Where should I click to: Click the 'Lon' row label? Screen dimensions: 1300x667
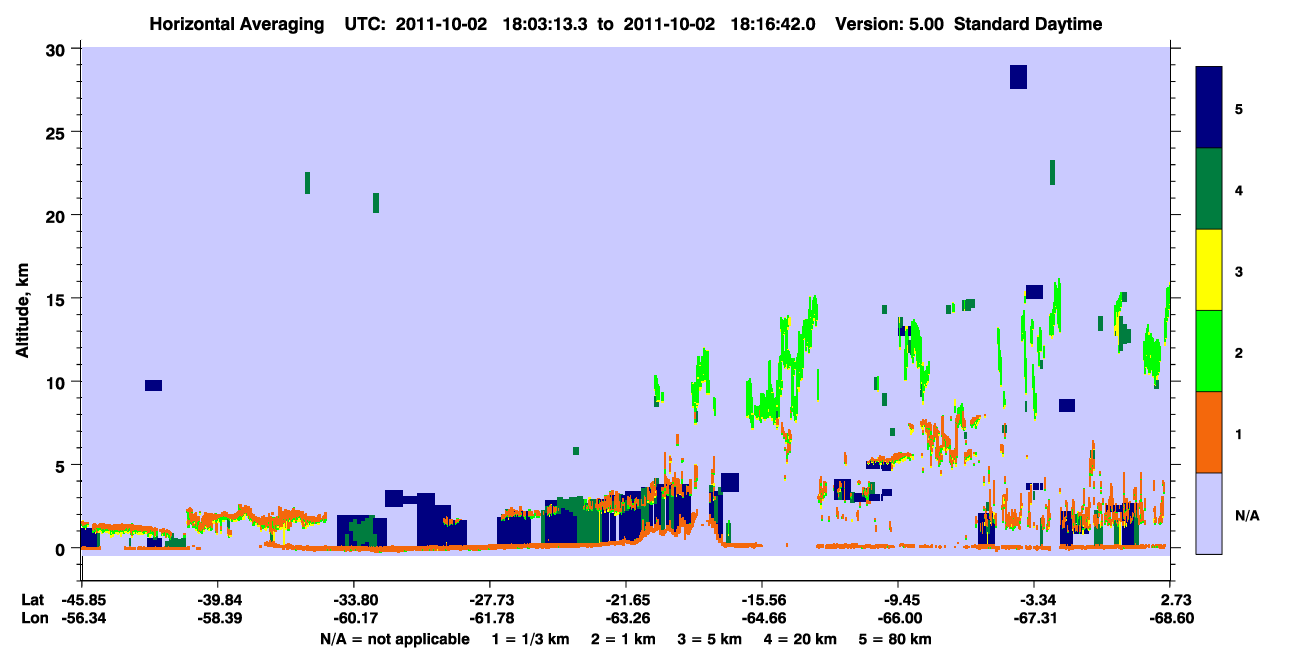[x=34, y=618]
